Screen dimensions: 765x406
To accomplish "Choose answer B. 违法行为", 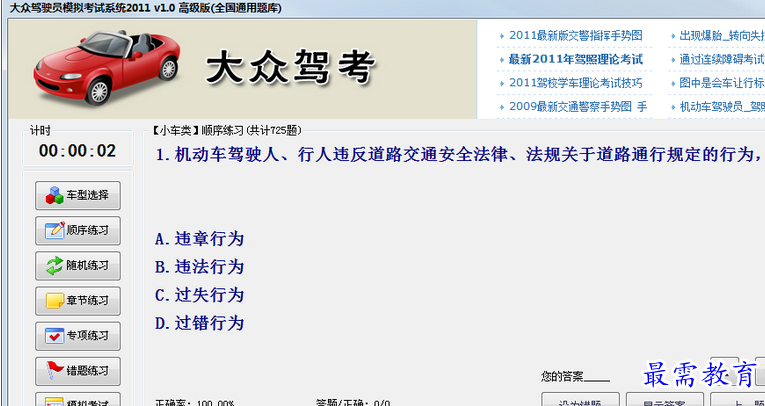I will 199,267.
